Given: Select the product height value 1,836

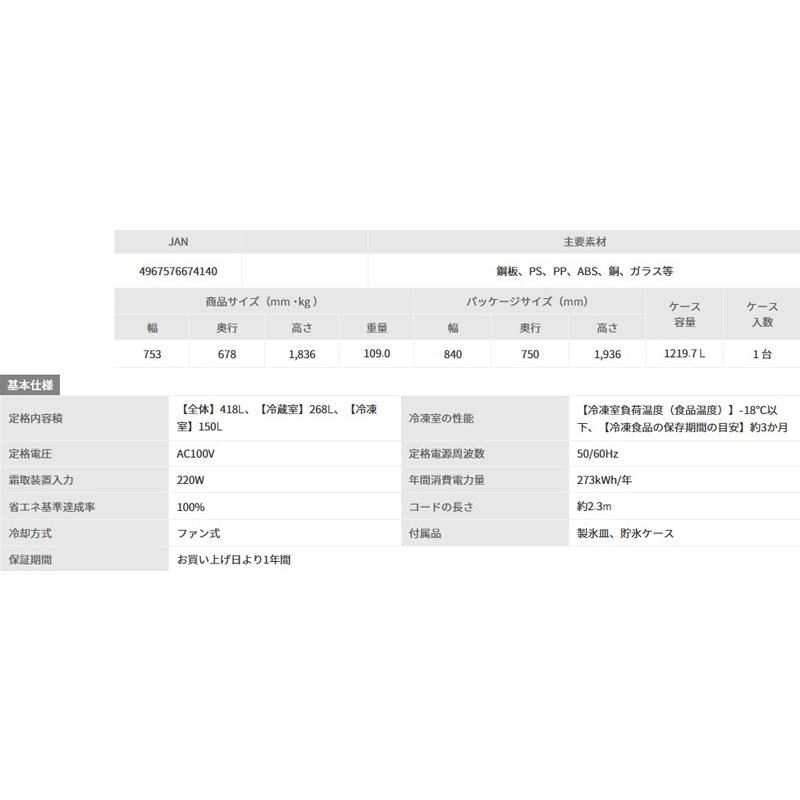Looking at the screenshot, I should click(x=302, y=354).
